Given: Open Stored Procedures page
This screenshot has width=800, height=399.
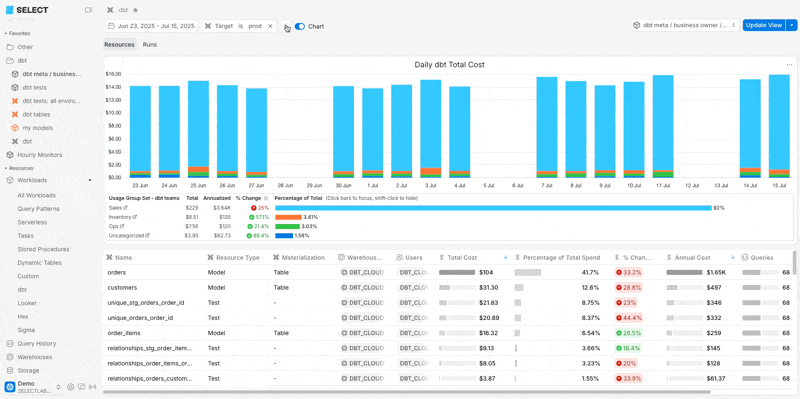Looking at the screenshot, I should click(43, 249).
